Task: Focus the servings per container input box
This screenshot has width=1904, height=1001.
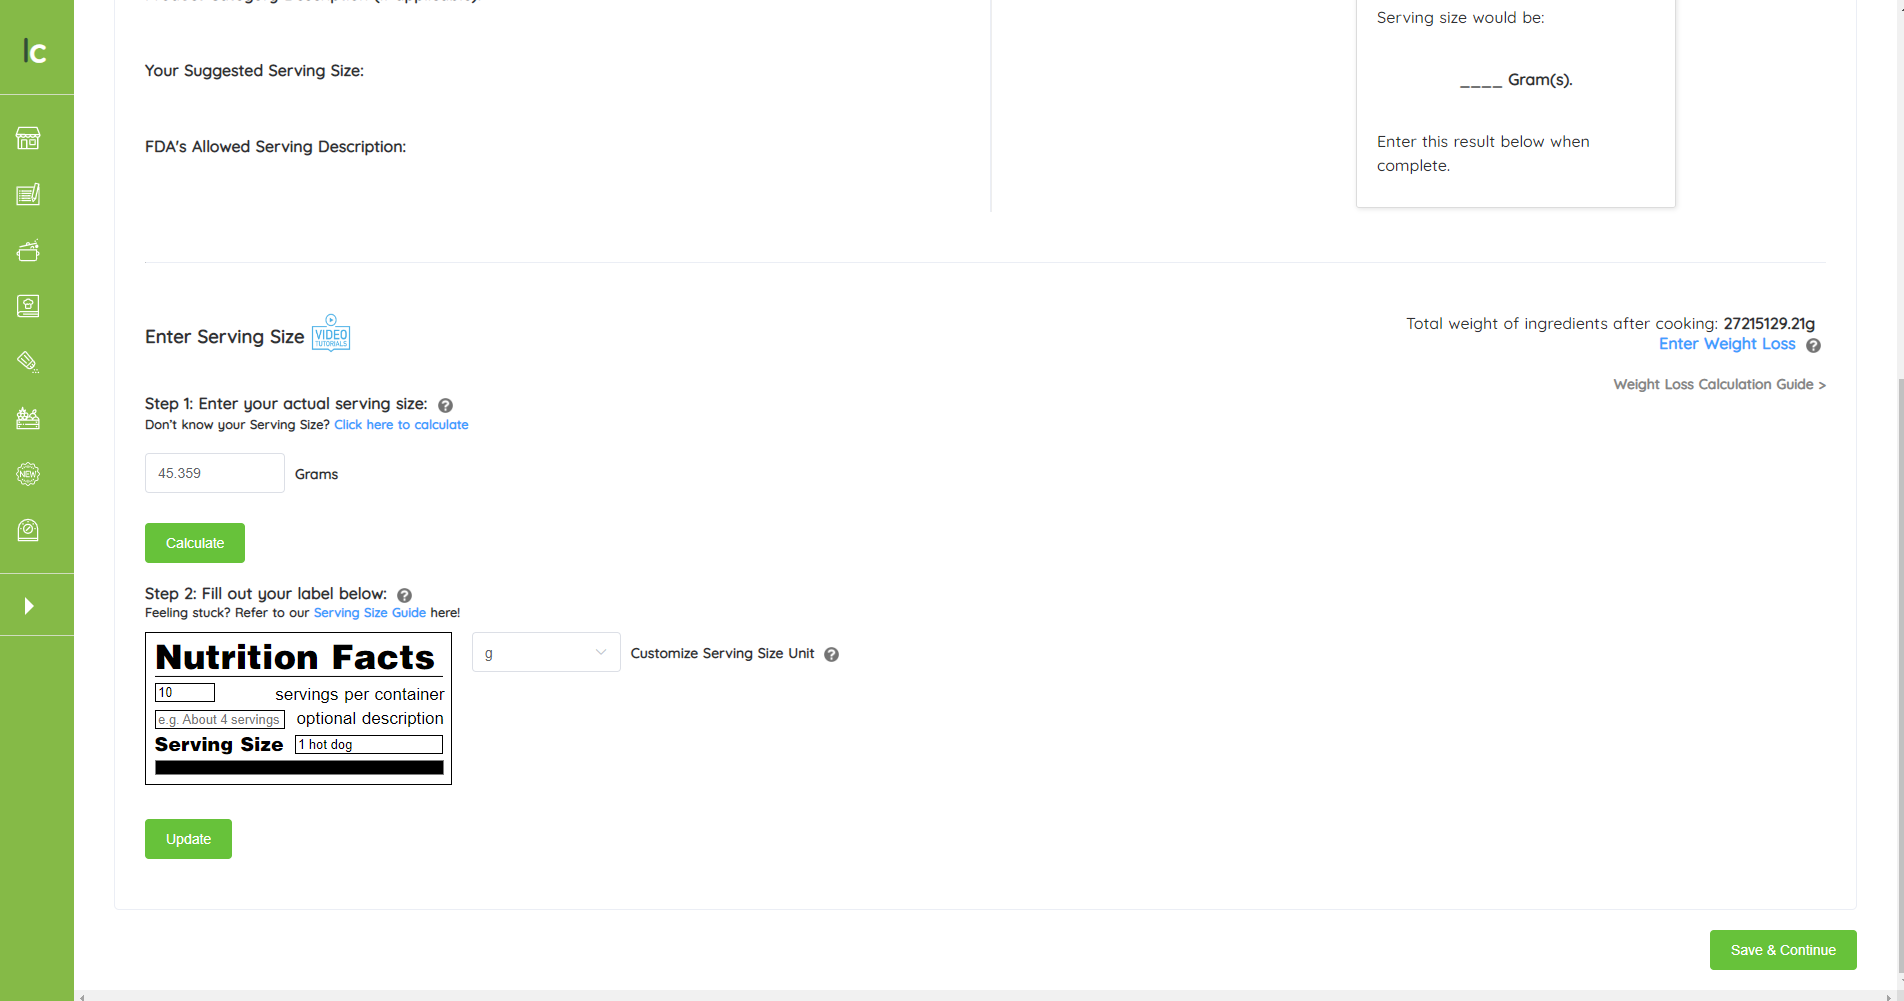Action: pyautogui.click(x=185, y=693)
